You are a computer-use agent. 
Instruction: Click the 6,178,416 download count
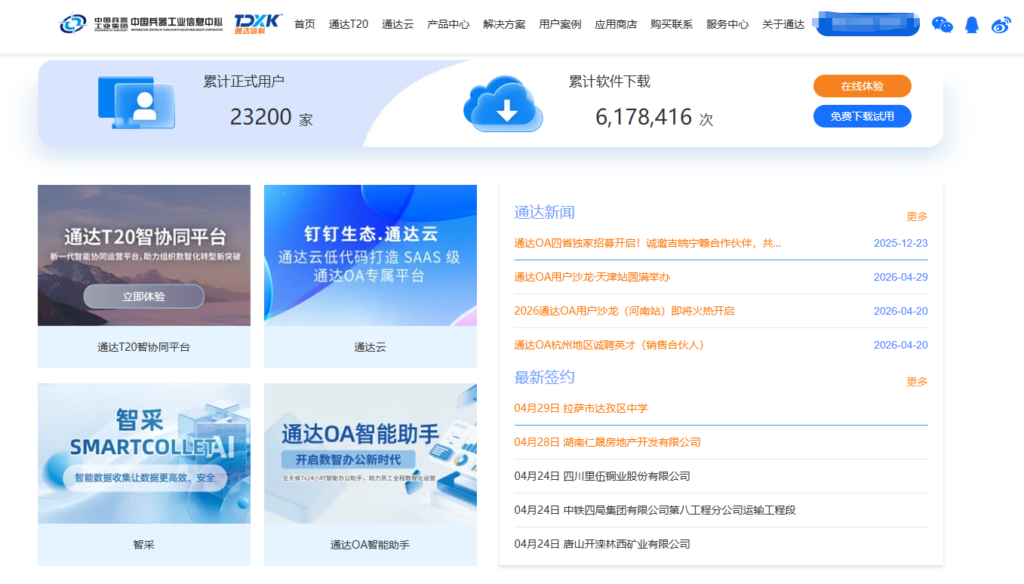pos(643,117)
